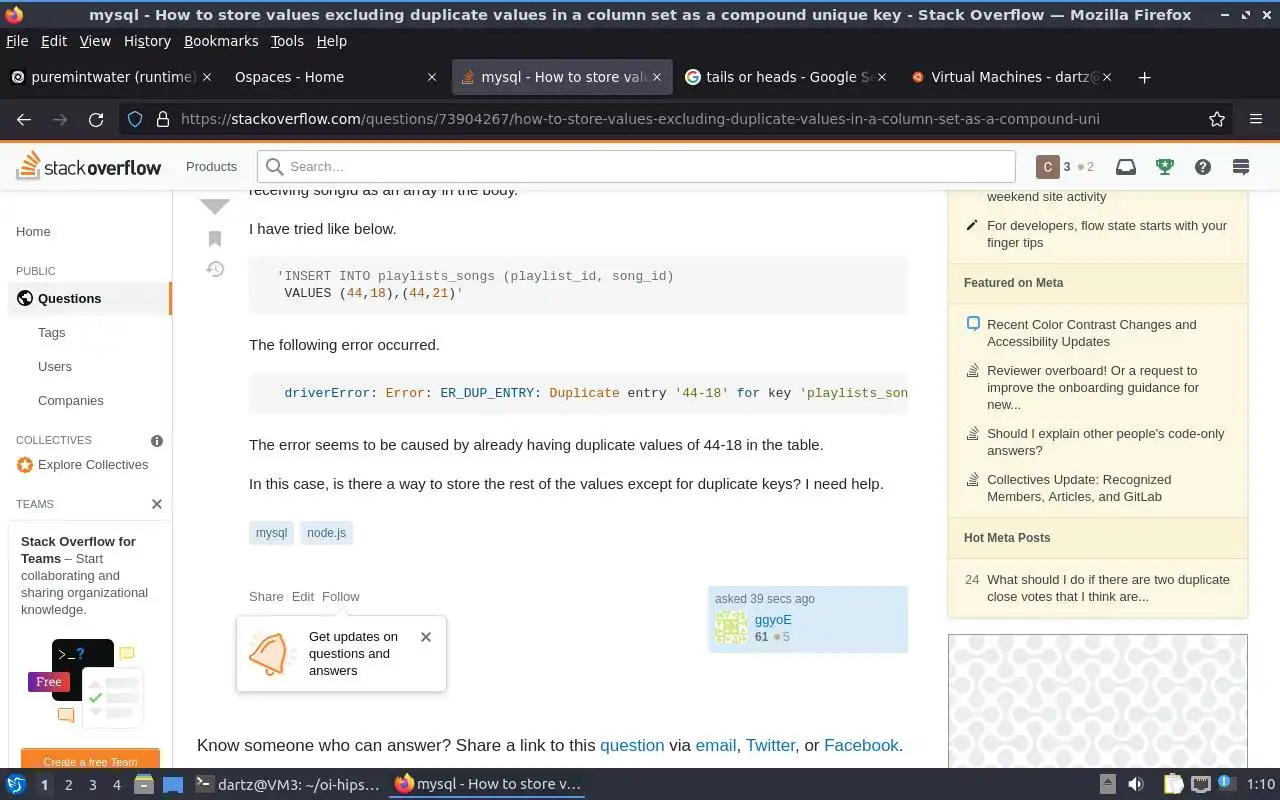Switch to workspace 2 in the taskbar
1280x800 pixels.
69,785
